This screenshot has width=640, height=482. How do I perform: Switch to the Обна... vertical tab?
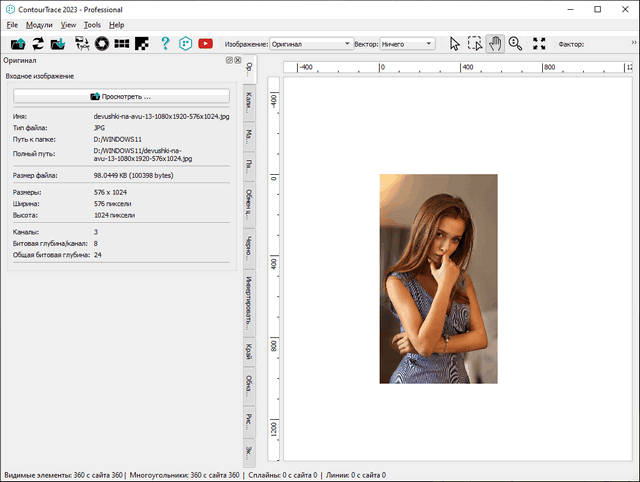(x=249, y=386)
